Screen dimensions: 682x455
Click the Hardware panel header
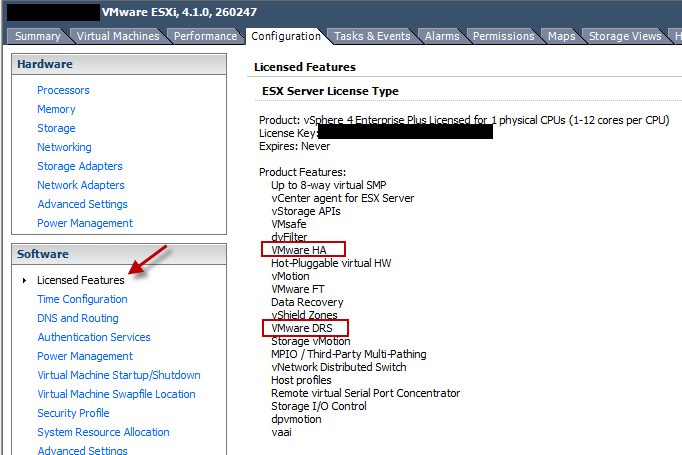tap(119, 64)
